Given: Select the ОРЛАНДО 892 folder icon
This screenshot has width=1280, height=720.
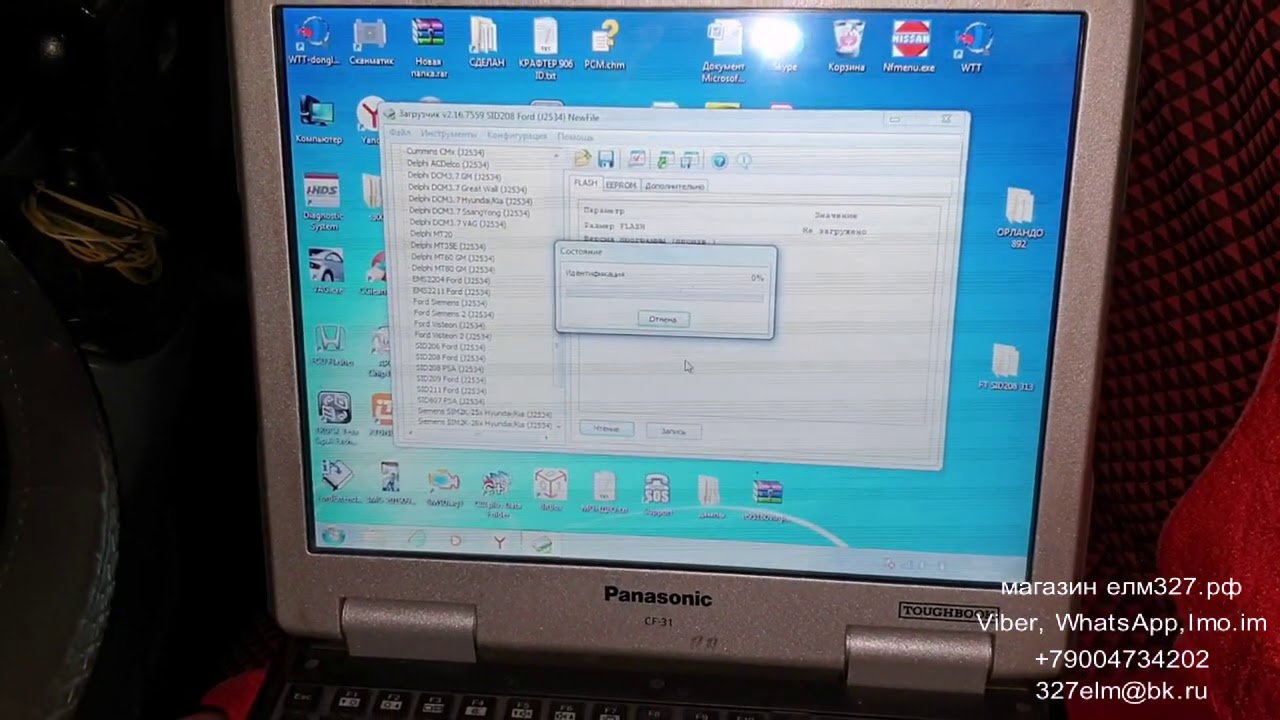Looking at the screenshot, I should tap(1019, 215).
